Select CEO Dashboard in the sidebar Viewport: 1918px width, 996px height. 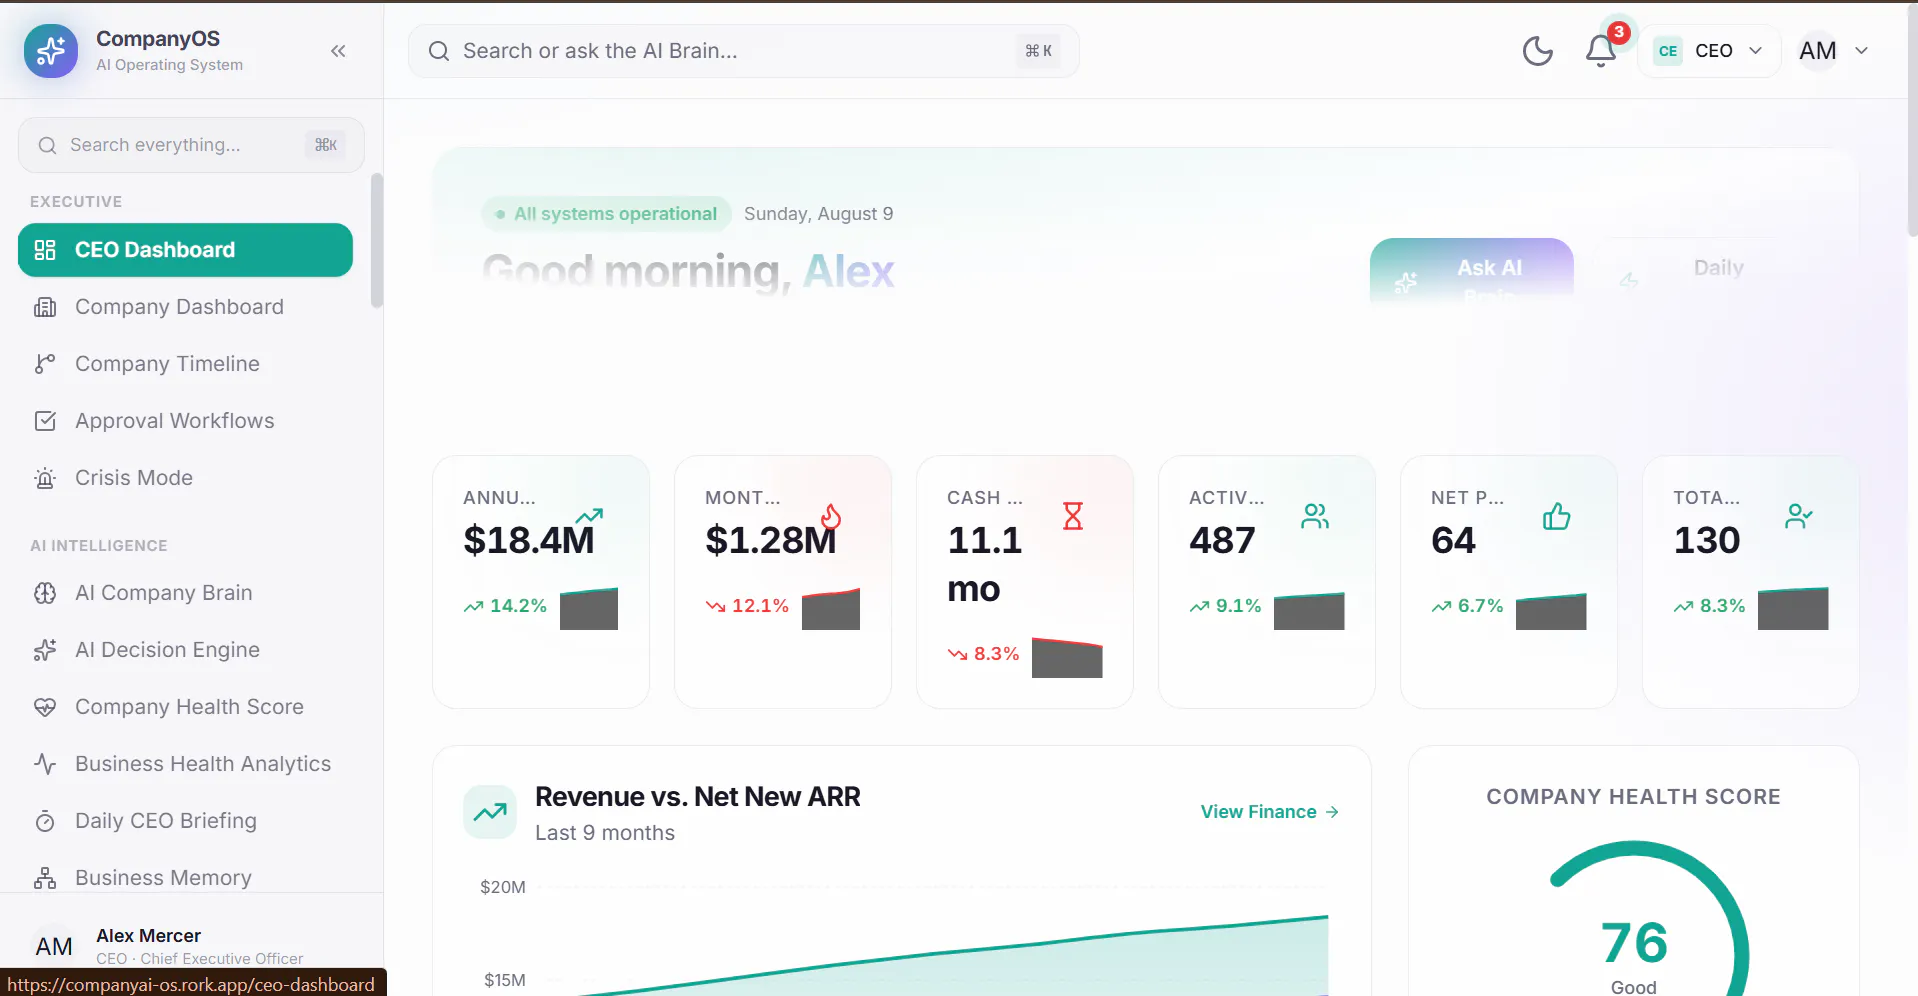(x=185, y=250)
